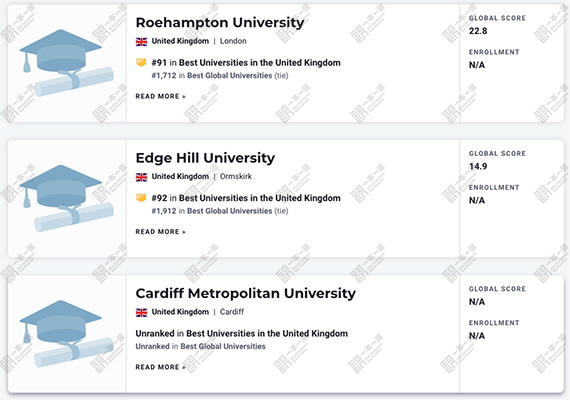The image size is (570, 400).
Task: Click UK flag icon under Cardiff Metropolitan University
Action: coord(141,312)
